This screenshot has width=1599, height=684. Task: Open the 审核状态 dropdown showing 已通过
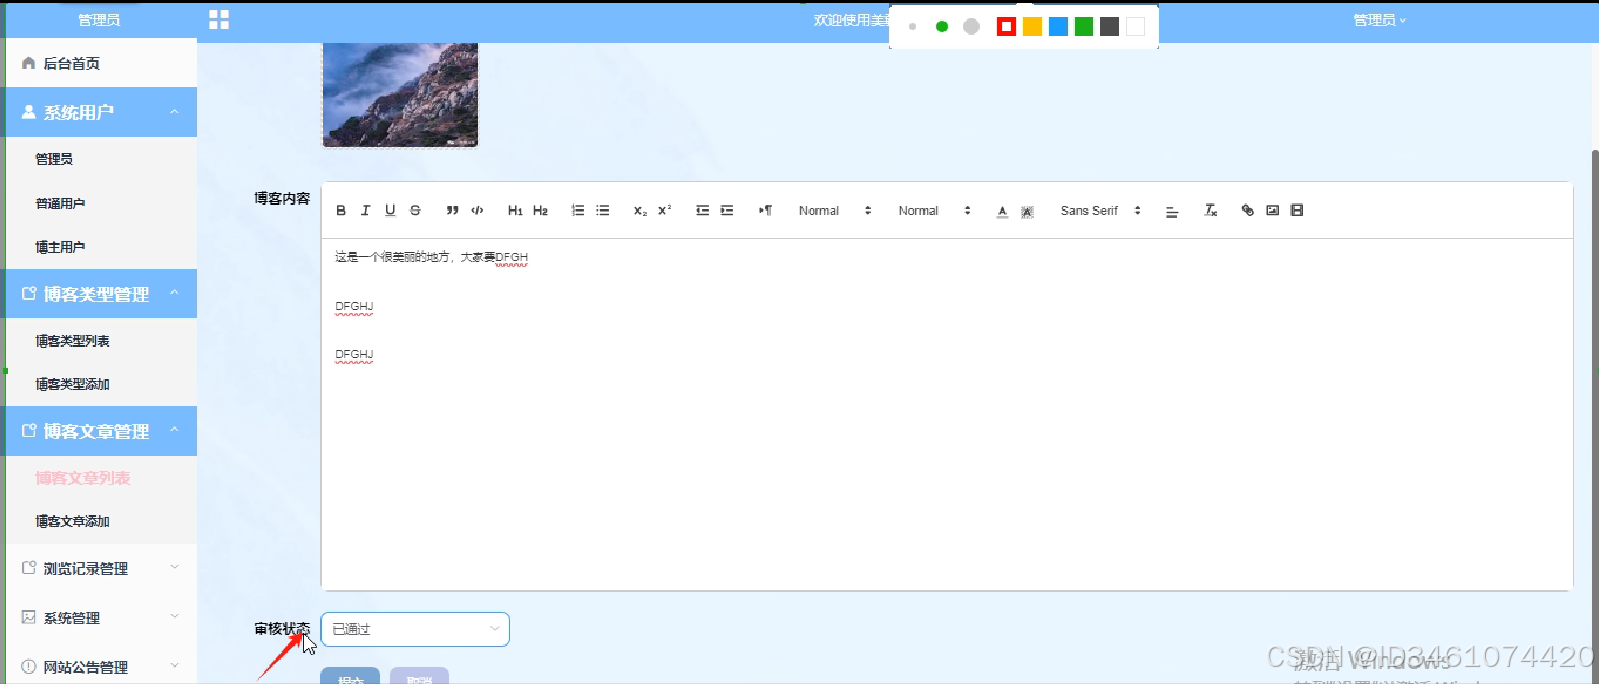[415, 629]
